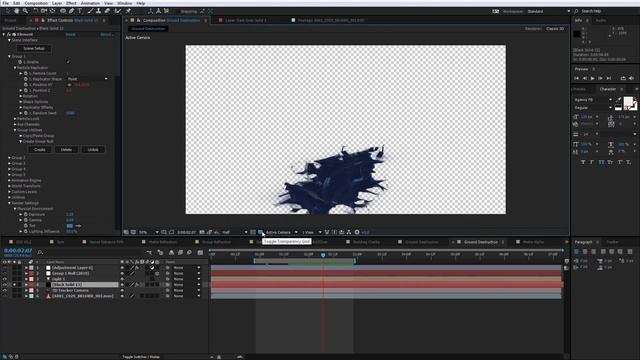This screenshot has height=360, width=640.
Task: Toggle visibility of the Black Solid 13 layer
Action: [x=5, y=284]
